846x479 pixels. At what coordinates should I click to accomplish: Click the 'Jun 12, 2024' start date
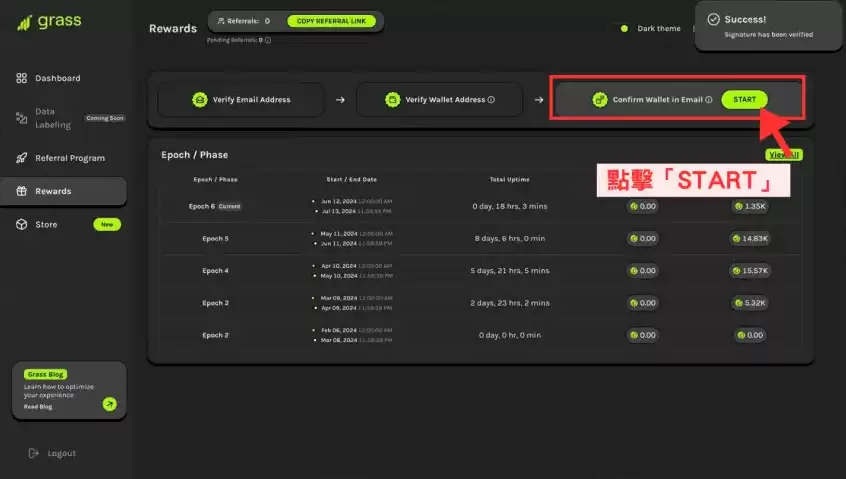[x=339, y=201]
